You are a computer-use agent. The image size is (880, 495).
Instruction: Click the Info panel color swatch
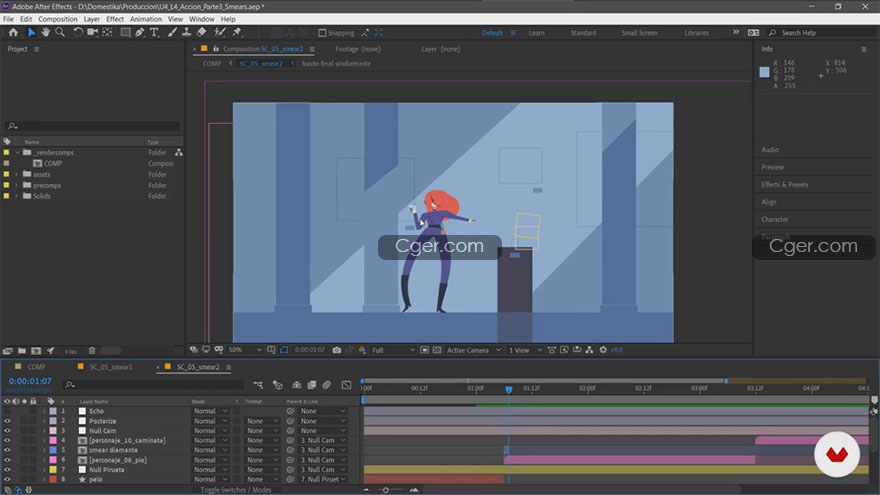tap(764, 72)
